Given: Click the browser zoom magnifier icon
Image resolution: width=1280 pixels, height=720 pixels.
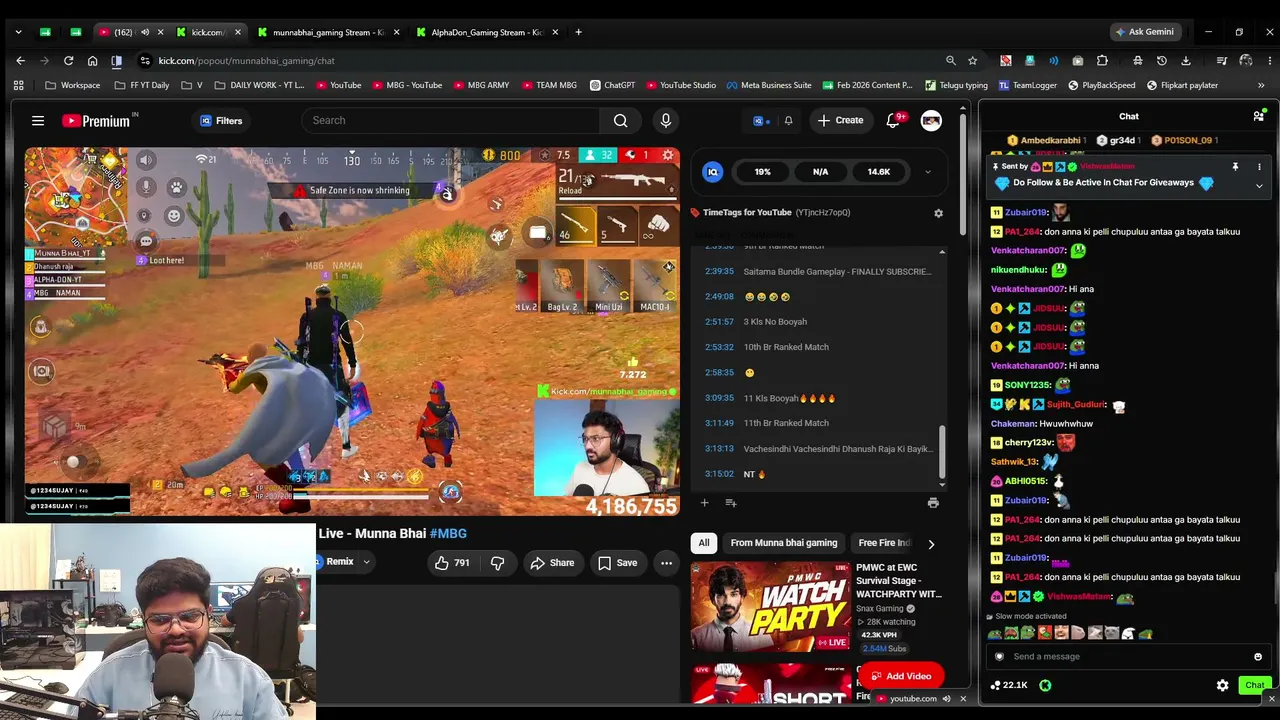Looking at the screenshot, I should click(950, 61).
